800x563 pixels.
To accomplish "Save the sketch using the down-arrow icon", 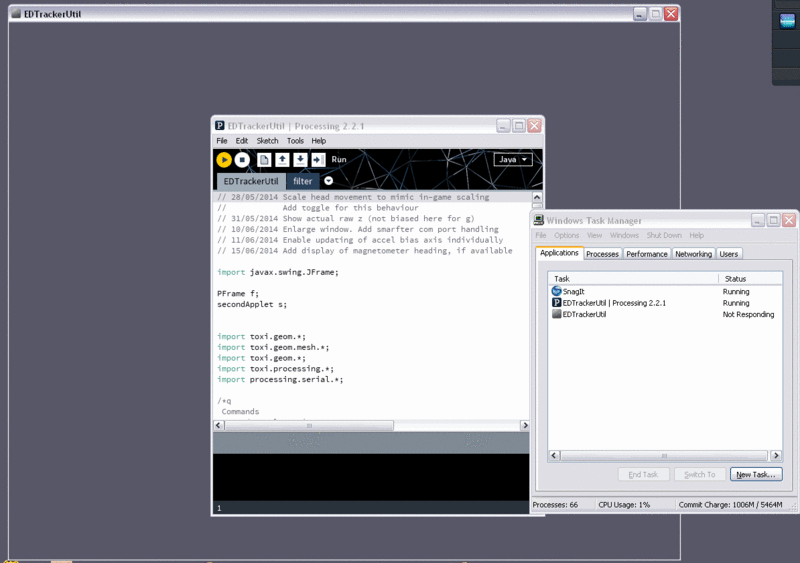I will pos(300,160).
